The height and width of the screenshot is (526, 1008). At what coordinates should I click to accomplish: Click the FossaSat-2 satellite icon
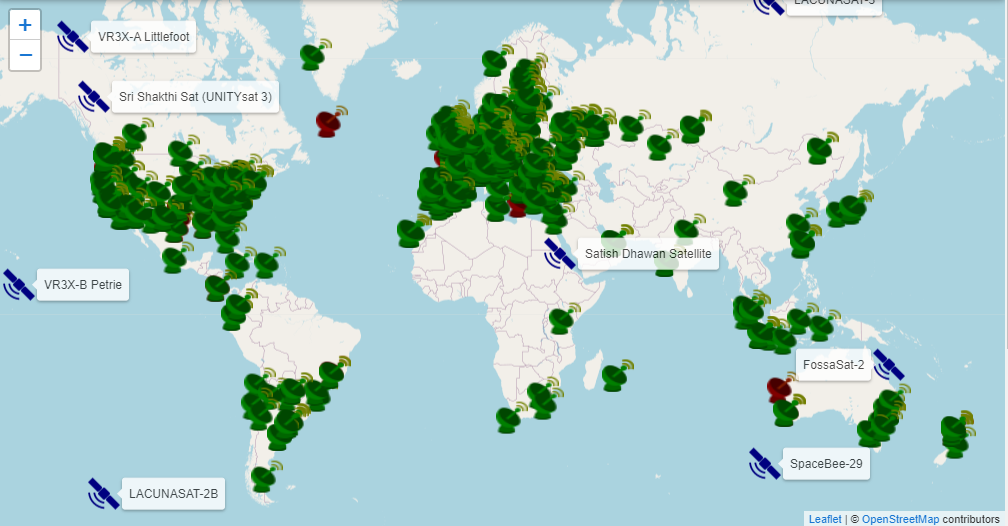[x=888, y=365]
